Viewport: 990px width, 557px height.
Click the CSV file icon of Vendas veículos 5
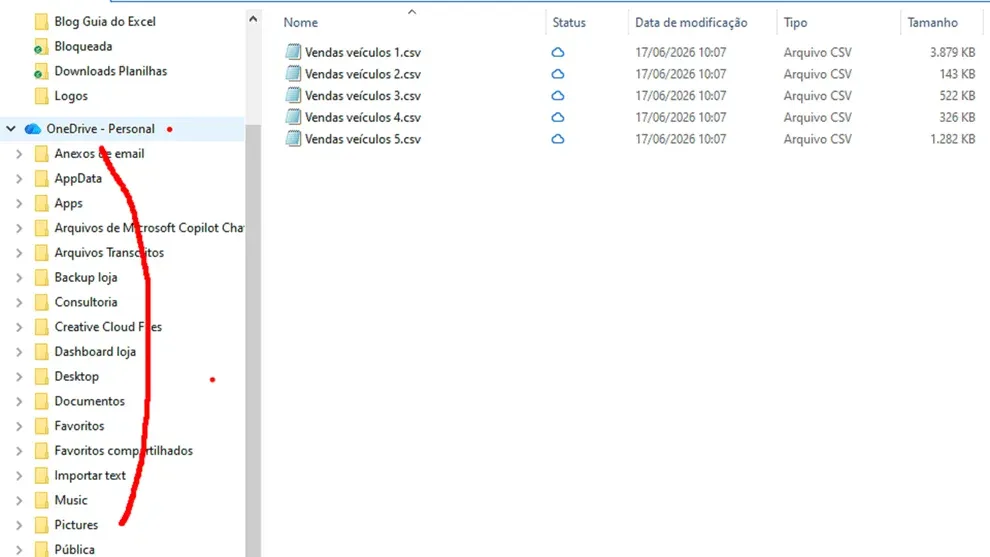tap(293, 139)
